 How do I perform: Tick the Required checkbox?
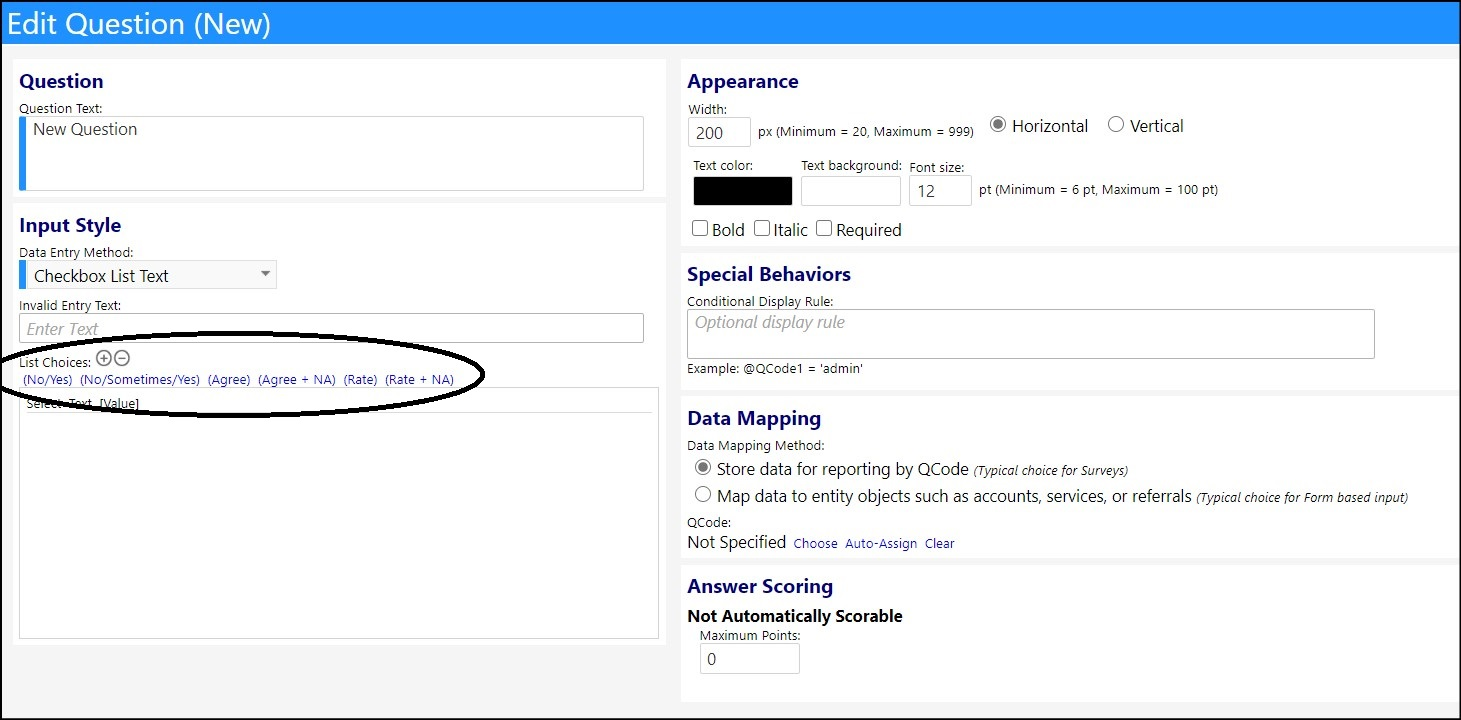tap(824, 229)
